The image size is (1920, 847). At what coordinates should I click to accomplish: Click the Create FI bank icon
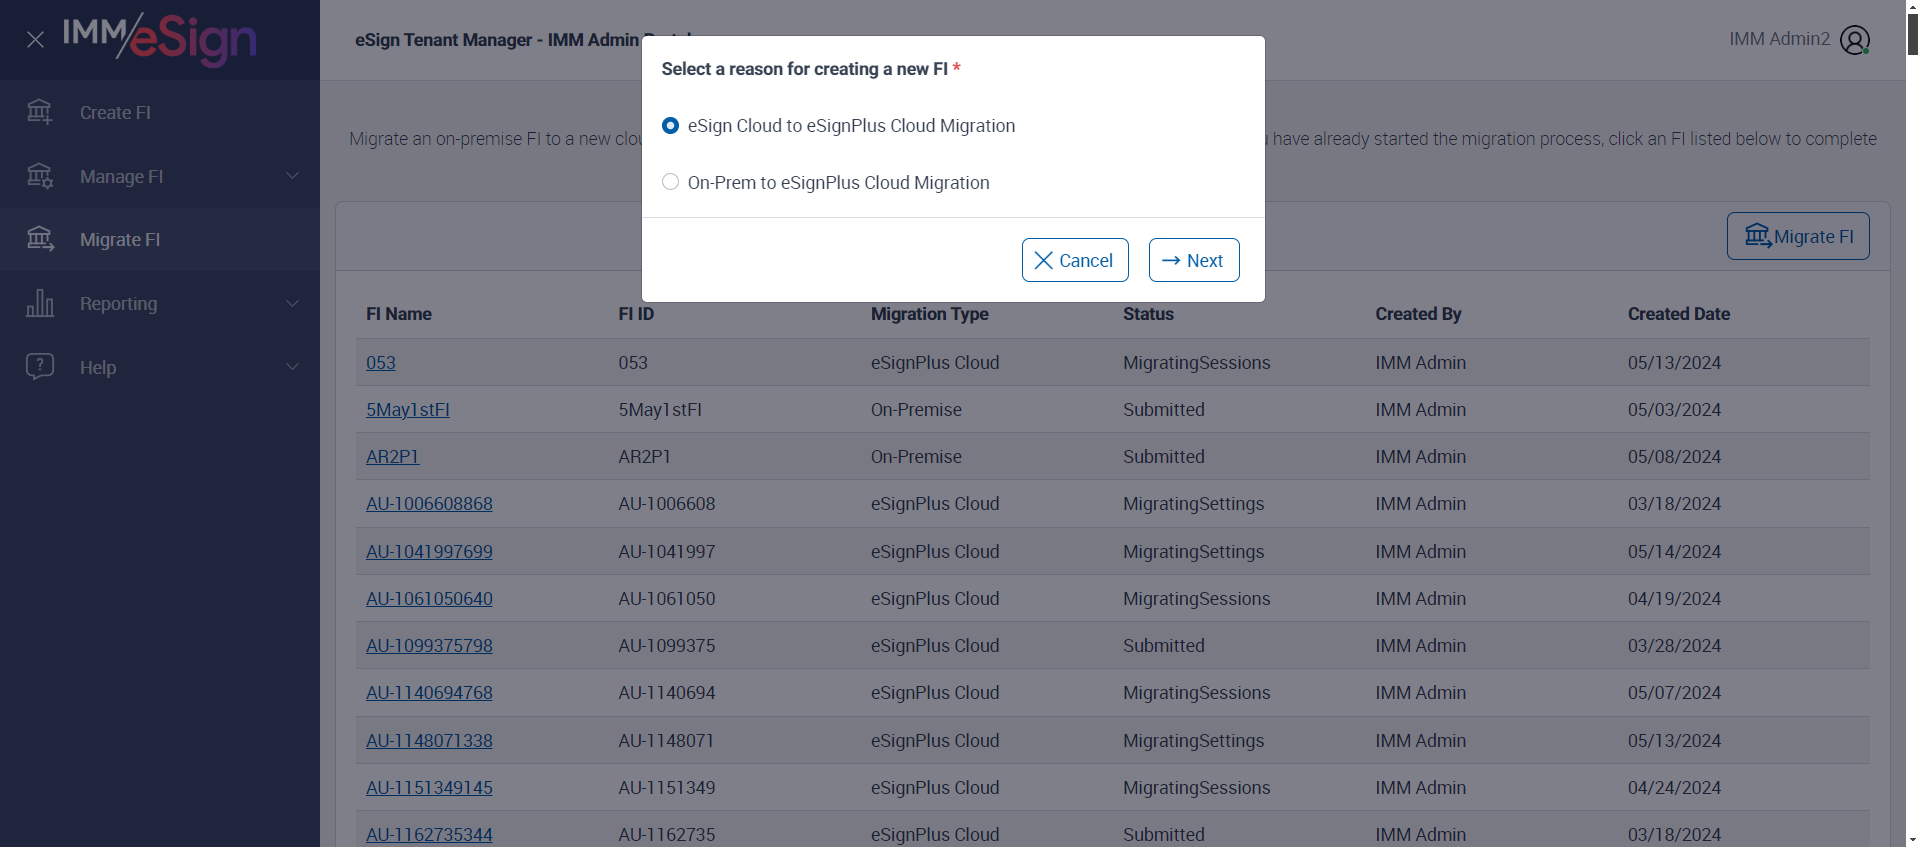[40, 112]
